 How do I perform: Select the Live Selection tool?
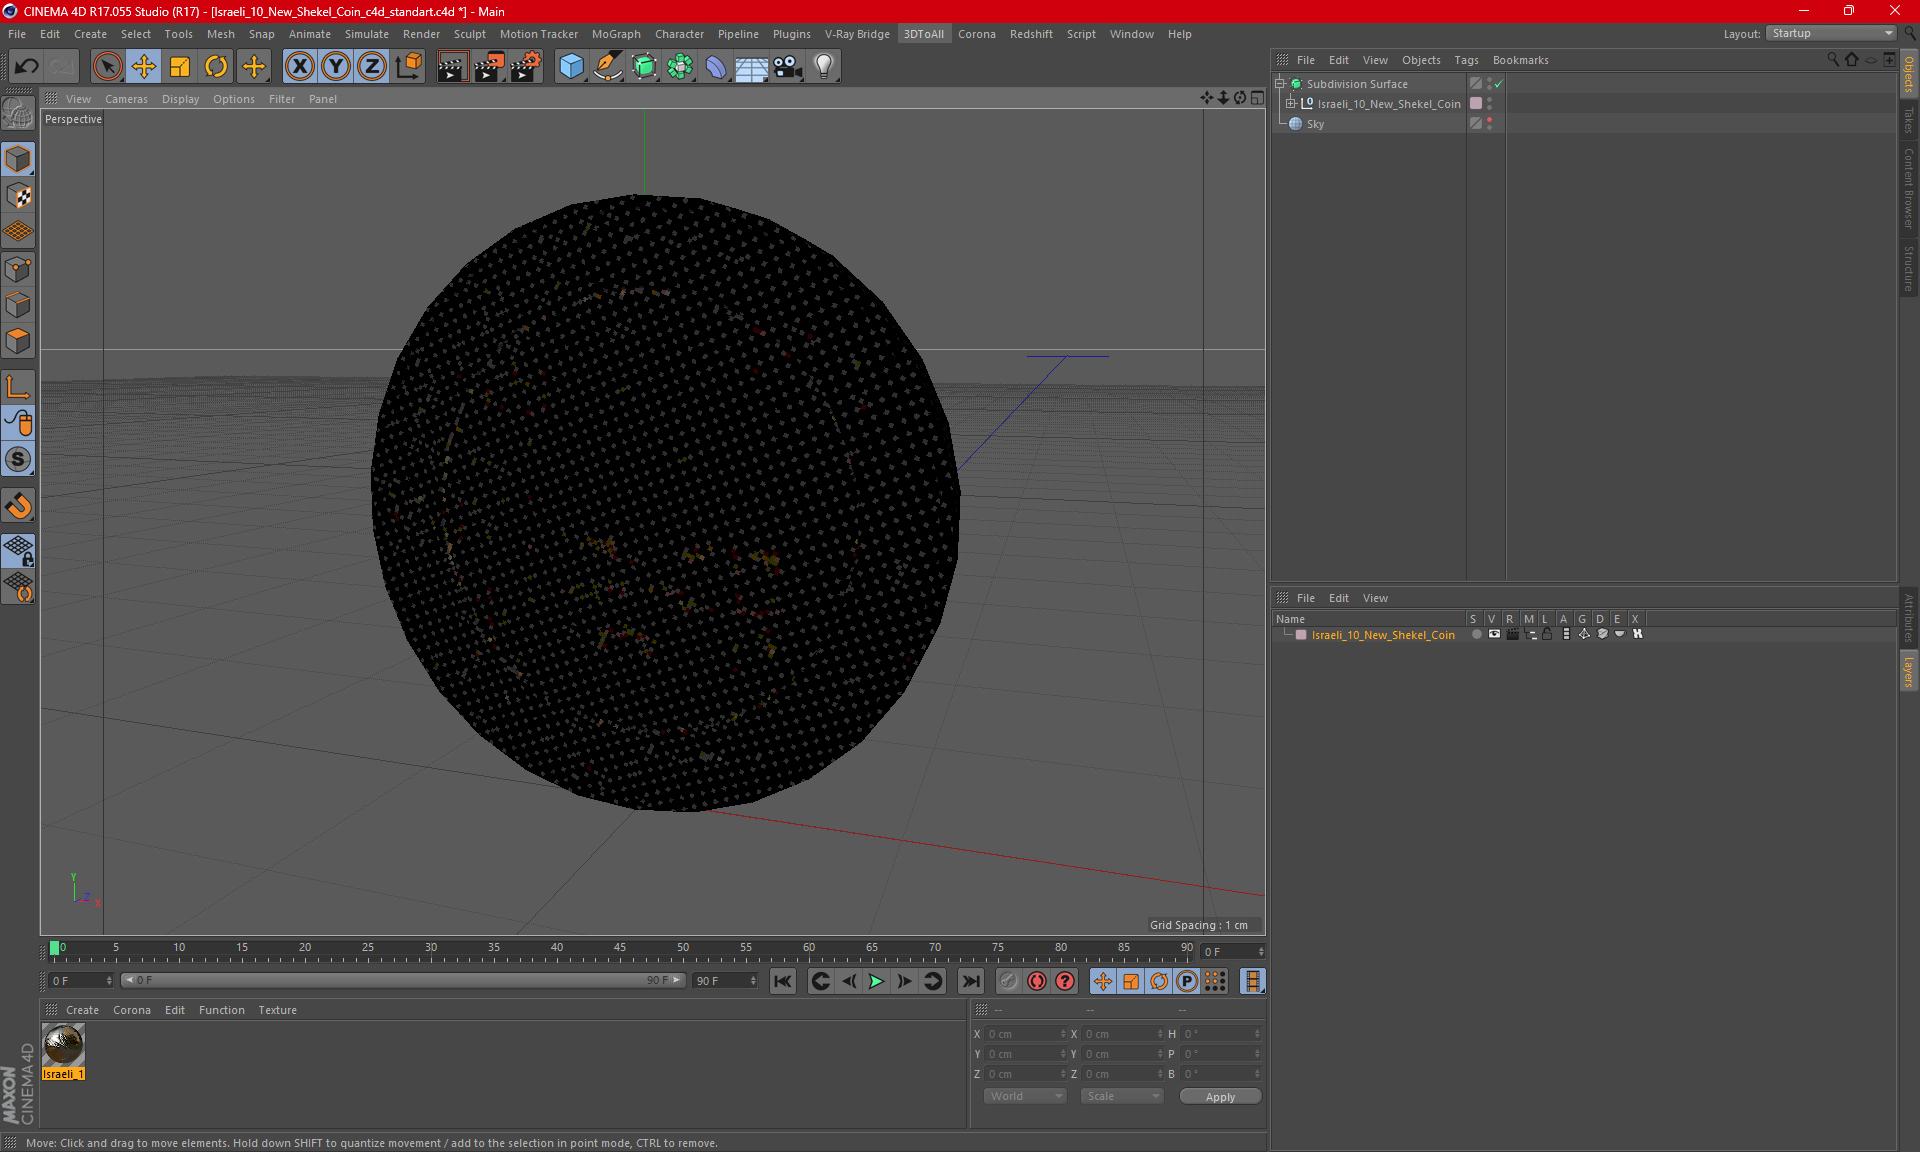[107, 67]
